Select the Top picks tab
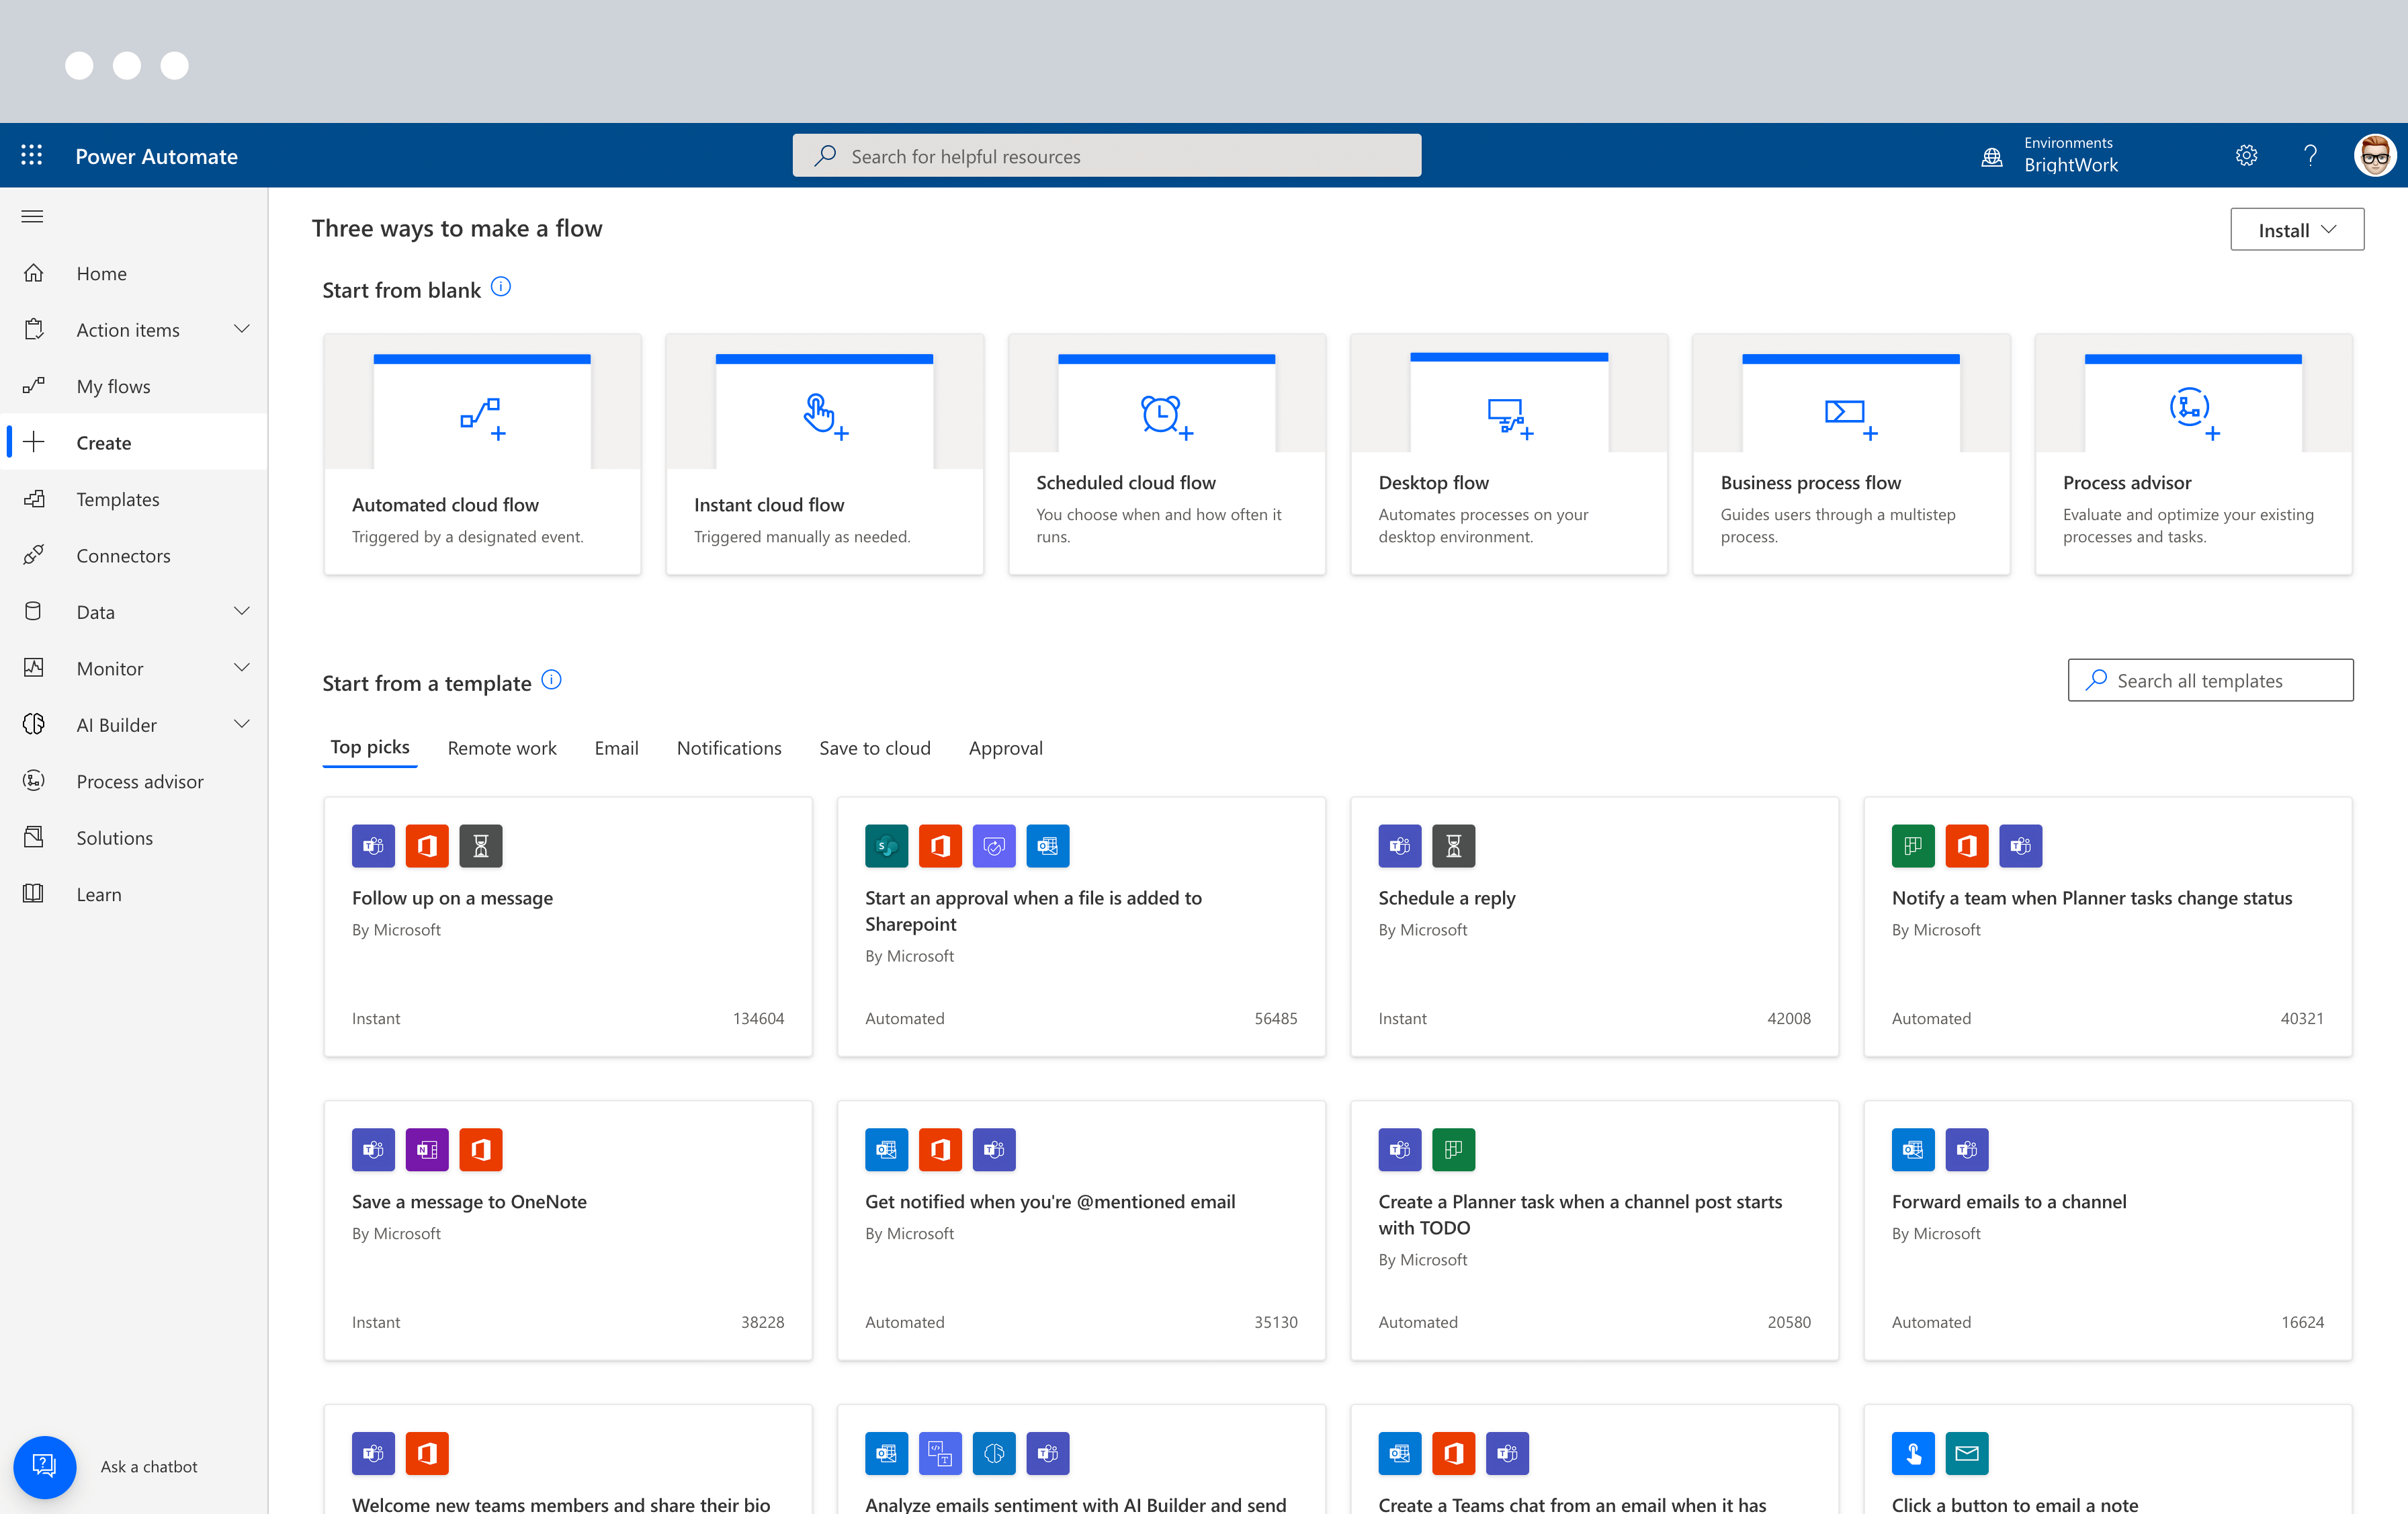This screenshot has height=1514, width=2408. coord(370,747)
